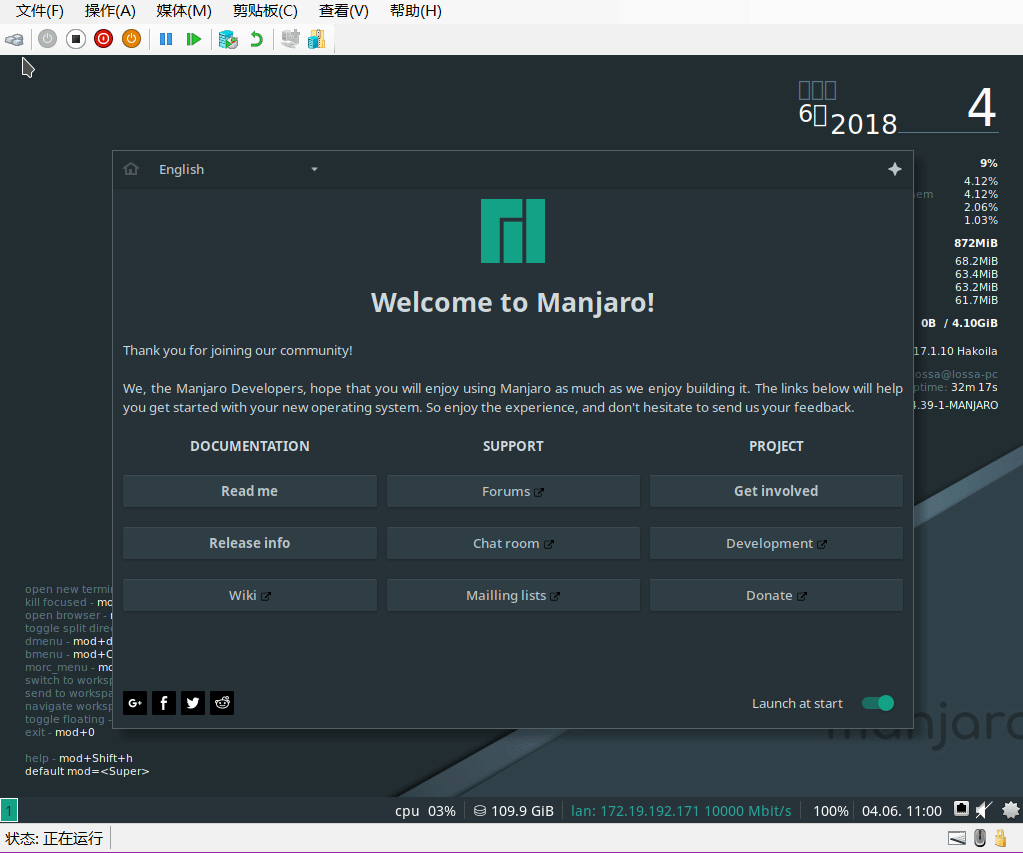Click the grey Start power icon
1023x853 pixels.
coord(47,39)
